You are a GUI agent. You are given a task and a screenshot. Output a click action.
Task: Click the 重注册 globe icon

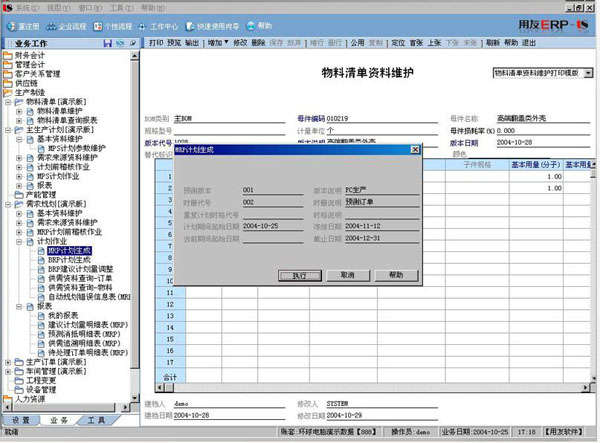[x=12, y=26]
